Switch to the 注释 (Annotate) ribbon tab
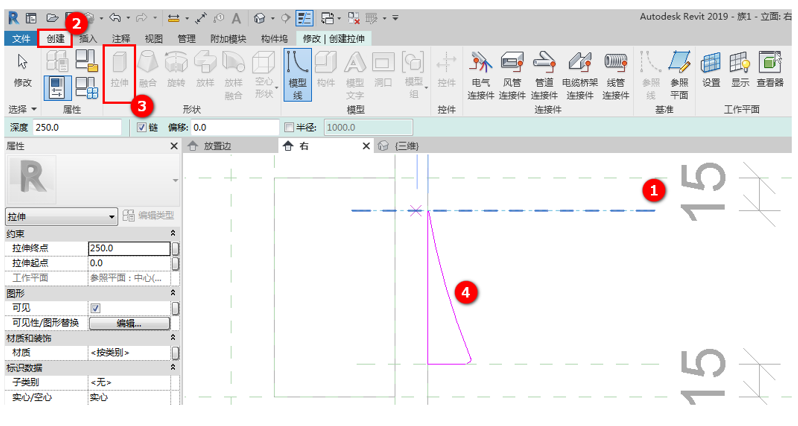 (121, 39)
